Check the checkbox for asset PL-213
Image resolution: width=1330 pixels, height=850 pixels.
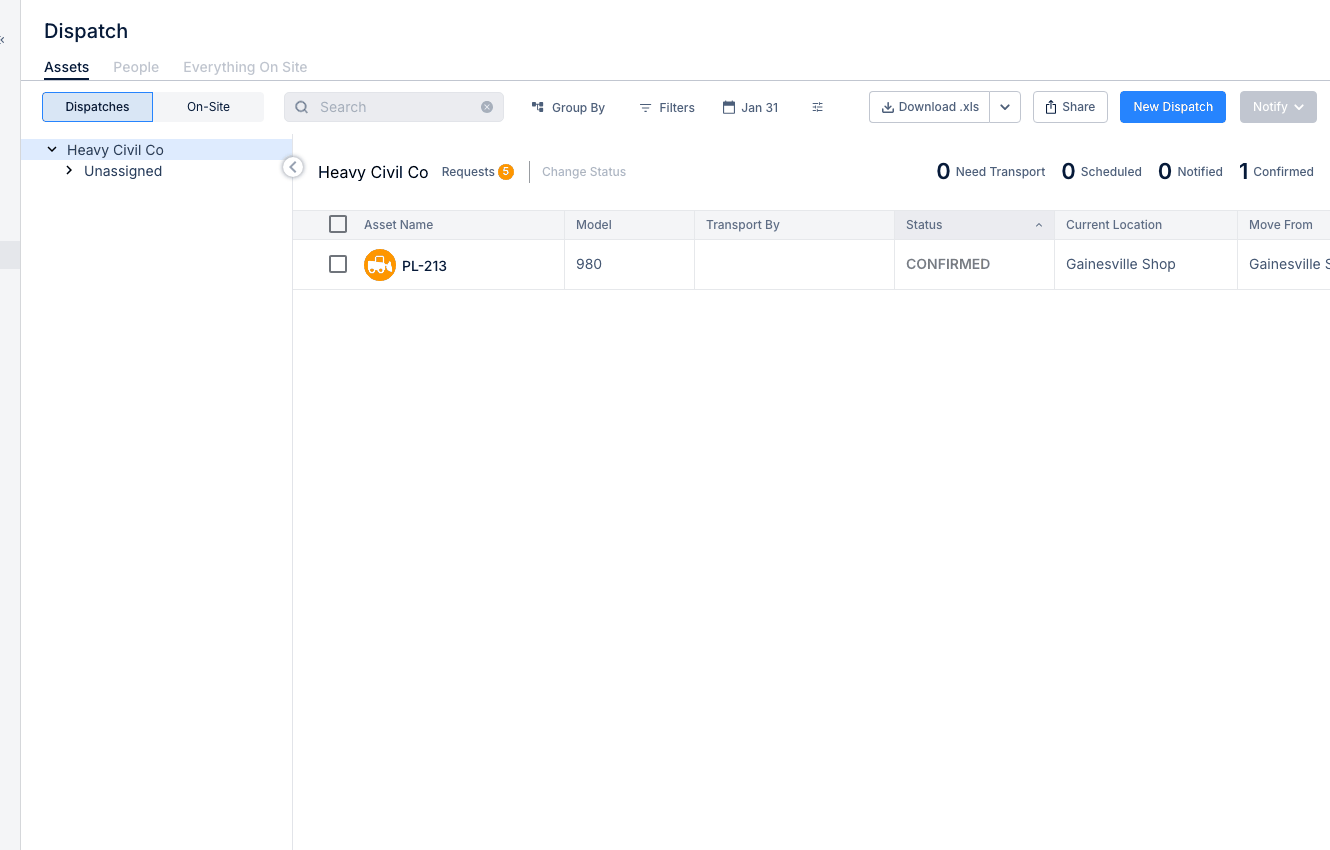pyautogui.click(x=337, y=264)
